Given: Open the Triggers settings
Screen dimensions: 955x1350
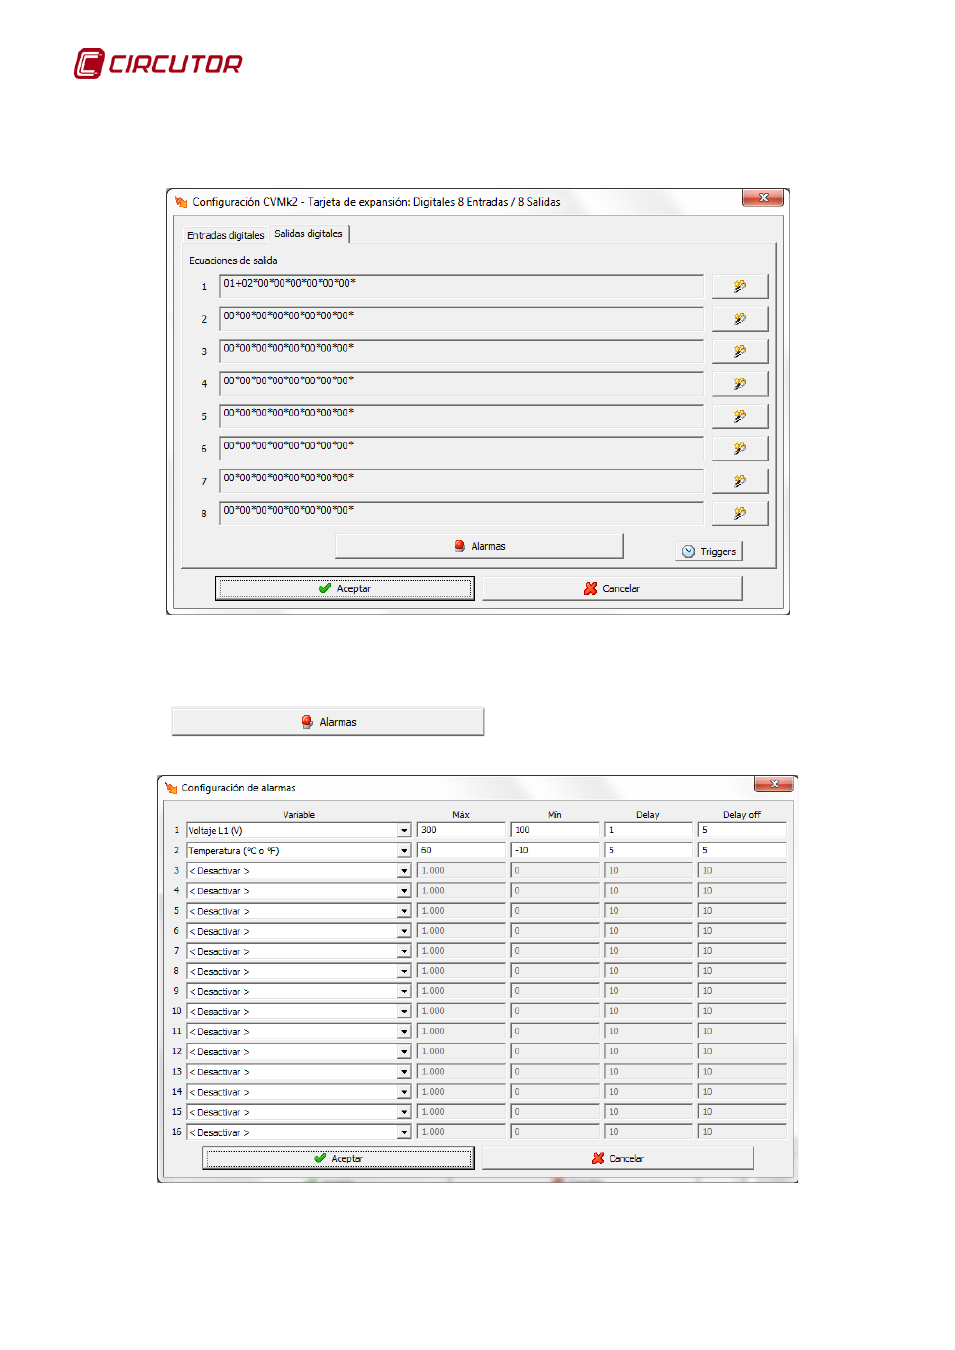Looking at the screenshot, I should [x=709, y=551].
